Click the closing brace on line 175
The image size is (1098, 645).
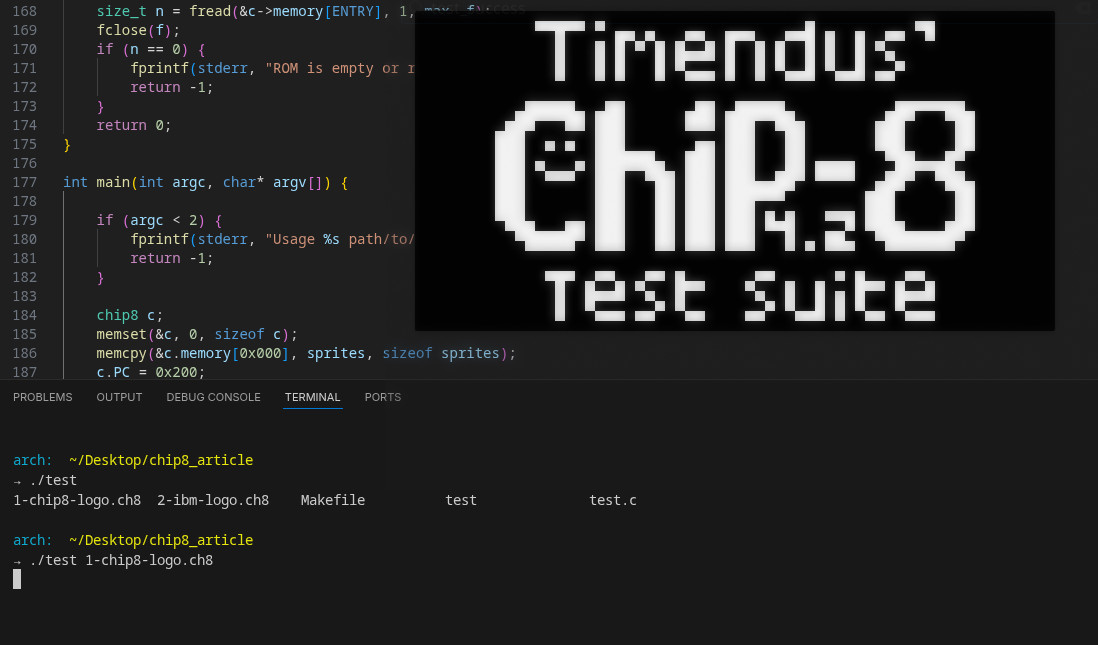point(67,144)
